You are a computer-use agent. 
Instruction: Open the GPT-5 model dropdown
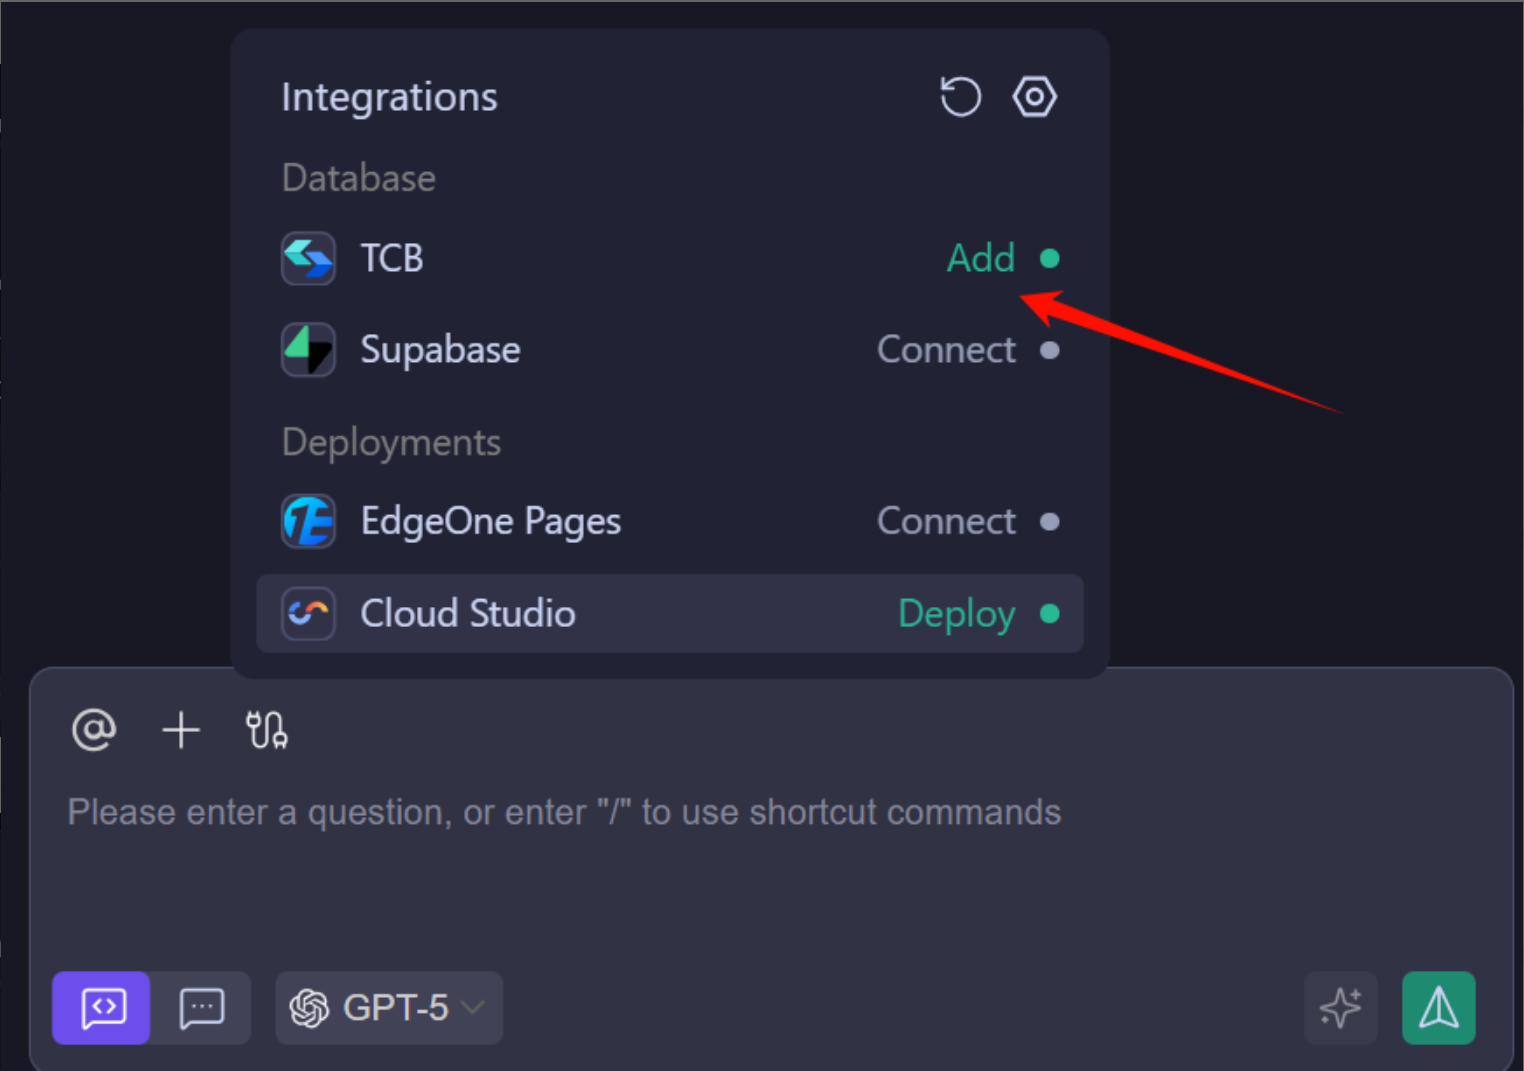point(388,1007)
